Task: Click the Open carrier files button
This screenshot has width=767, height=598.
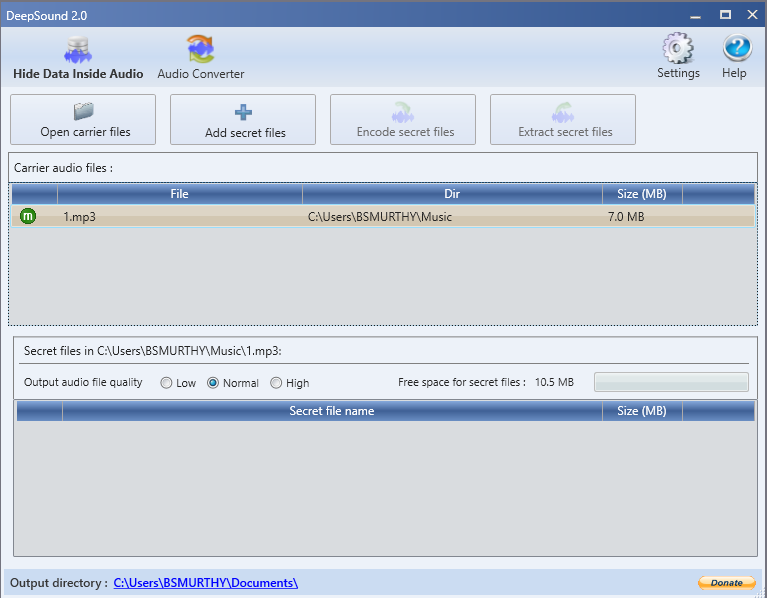Action: point(83,120)
